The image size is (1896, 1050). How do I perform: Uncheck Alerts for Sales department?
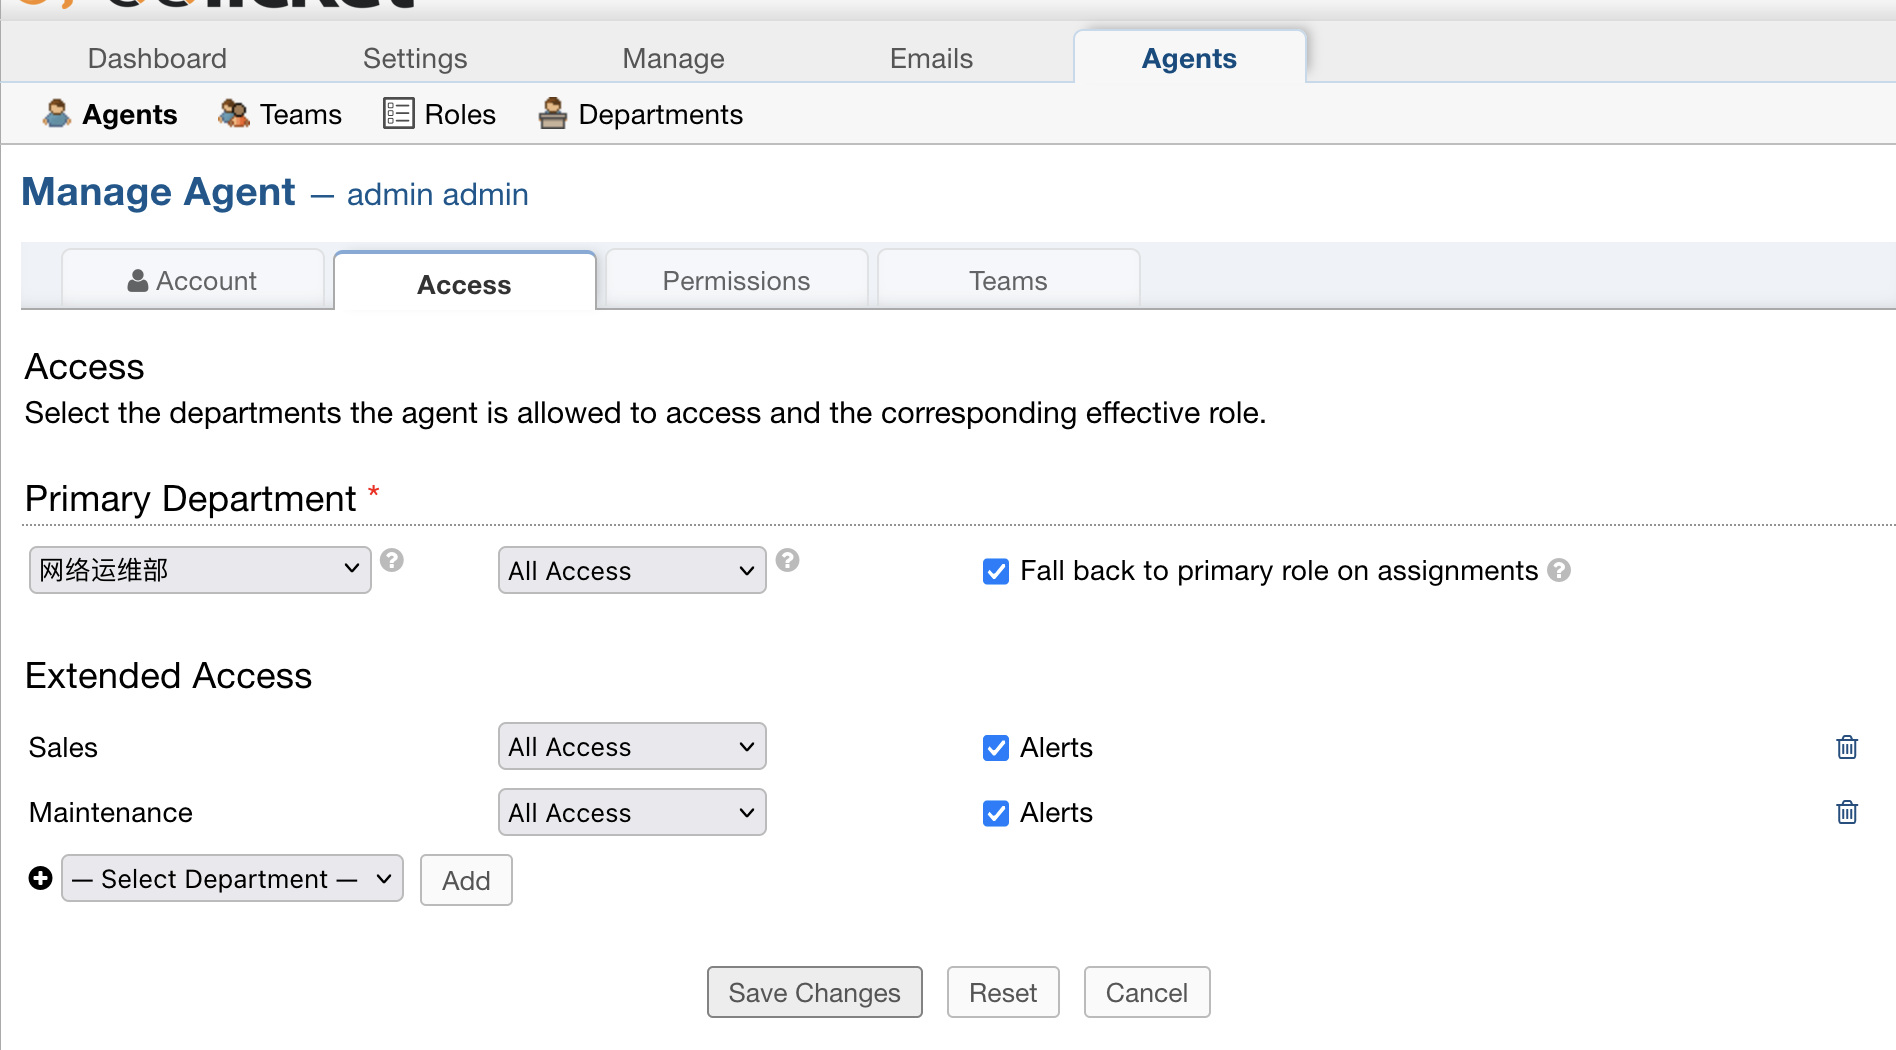[995, 748]
